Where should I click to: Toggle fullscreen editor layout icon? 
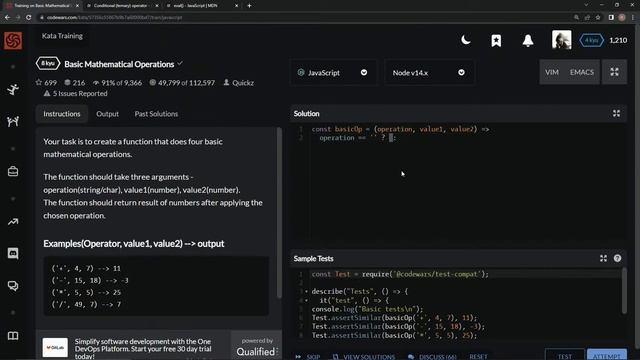click(614, 72)
